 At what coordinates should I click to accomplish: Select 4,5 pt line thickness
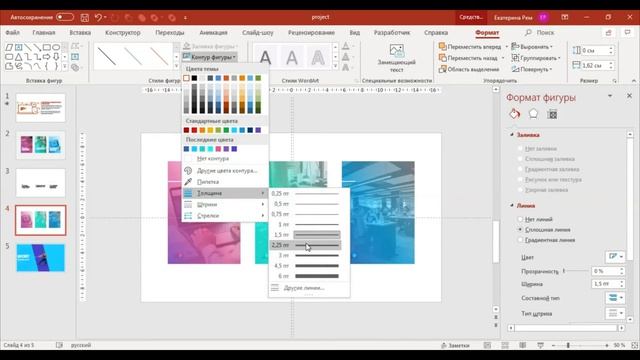point(305,266)
